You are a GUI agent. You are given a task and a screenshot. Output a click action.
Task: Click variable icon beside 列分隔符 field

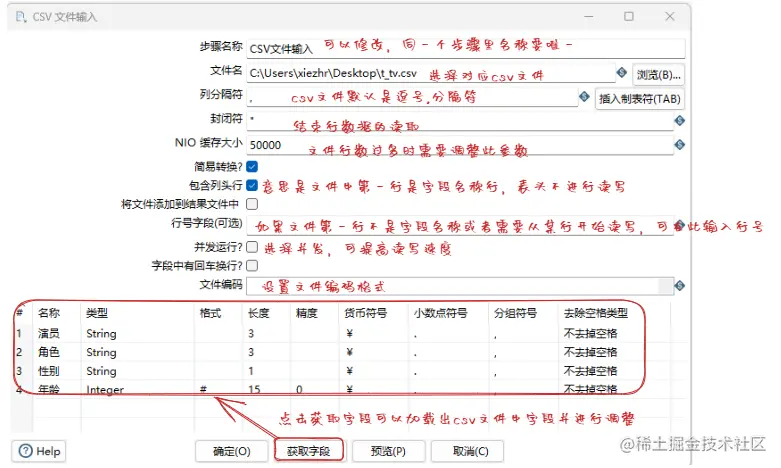[x=584, y=97]
